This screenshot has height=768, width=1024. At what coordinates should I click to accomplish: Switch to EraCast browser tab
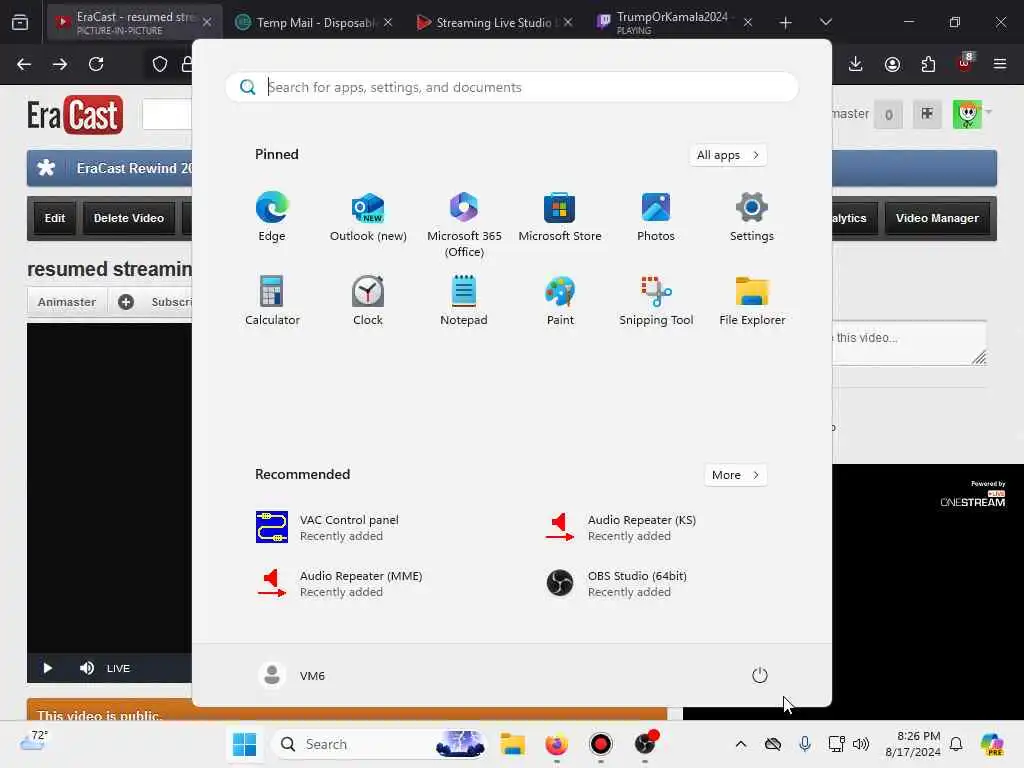(x=134, y=22)
